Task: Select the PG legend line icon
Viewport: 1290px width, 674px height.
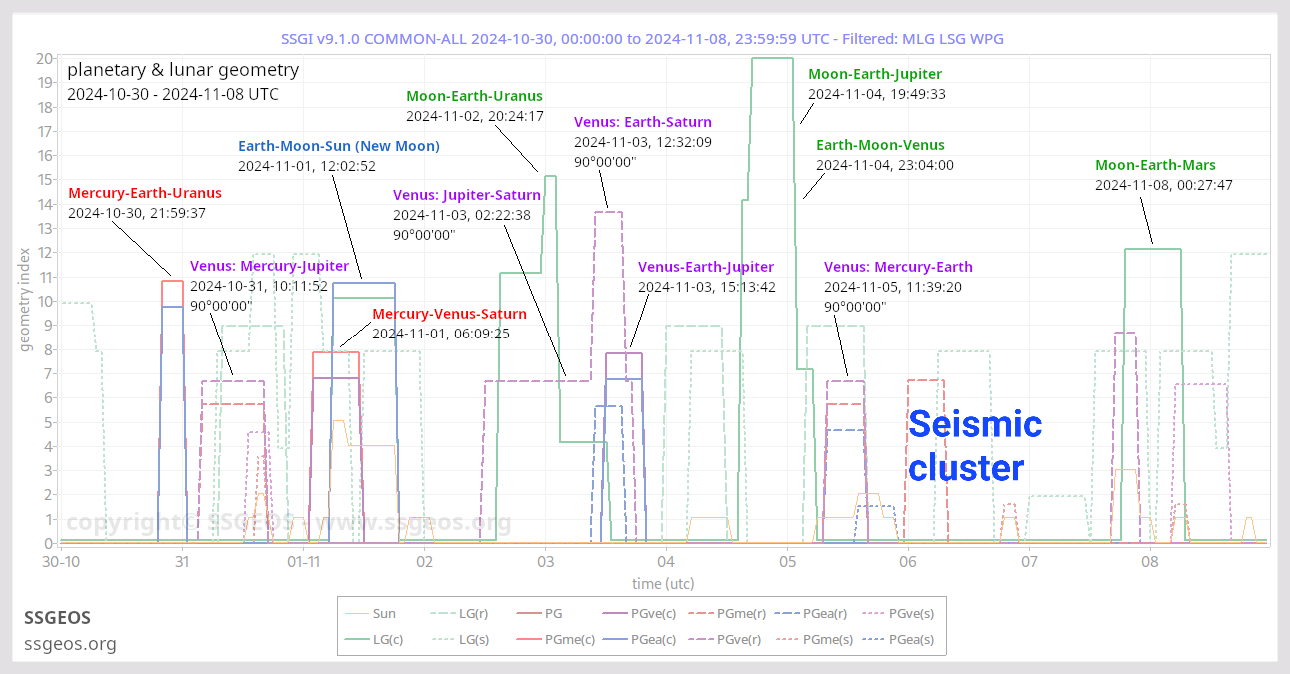Action: (x=527, y=613)
